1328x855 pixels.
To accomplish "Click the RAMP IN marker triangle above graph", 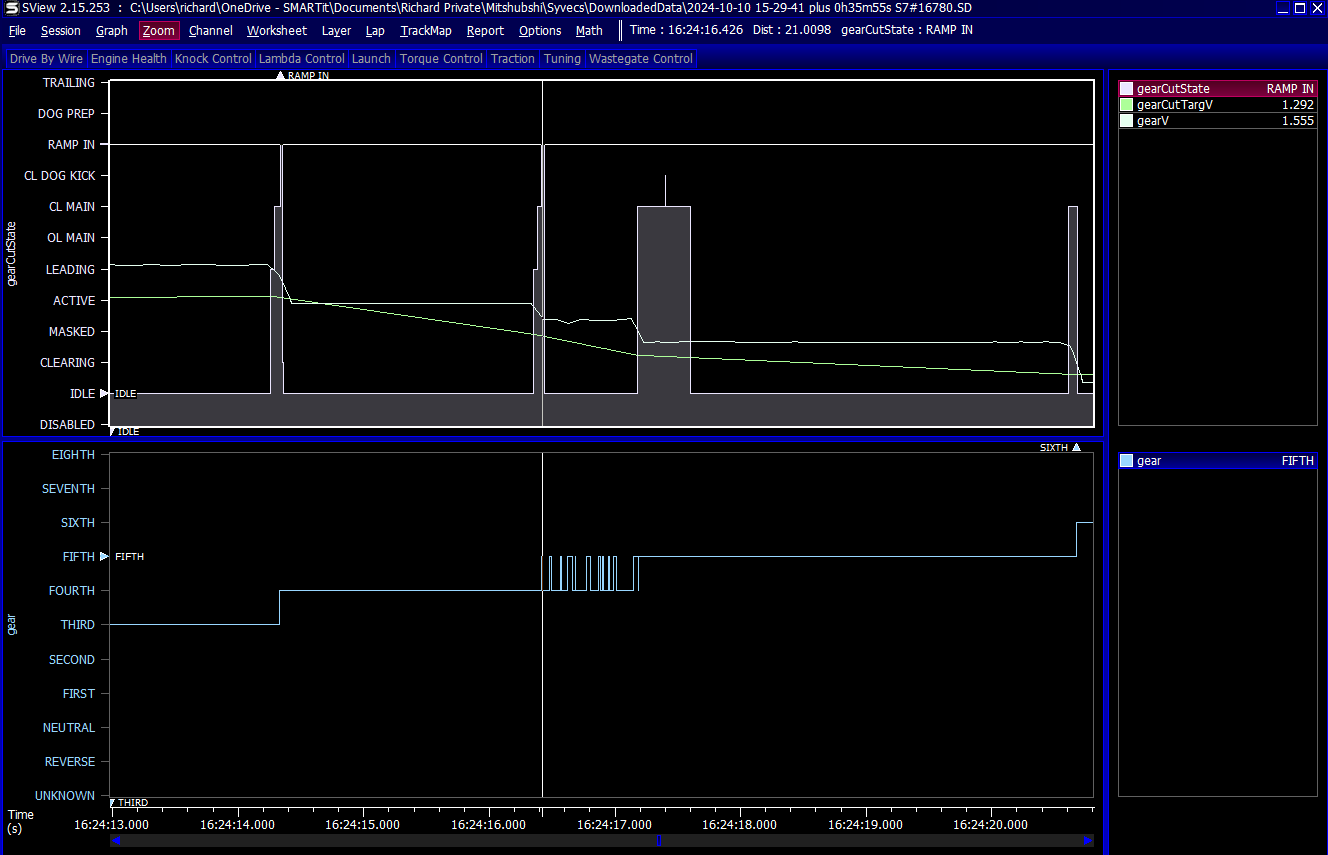I will click(280, 76).
